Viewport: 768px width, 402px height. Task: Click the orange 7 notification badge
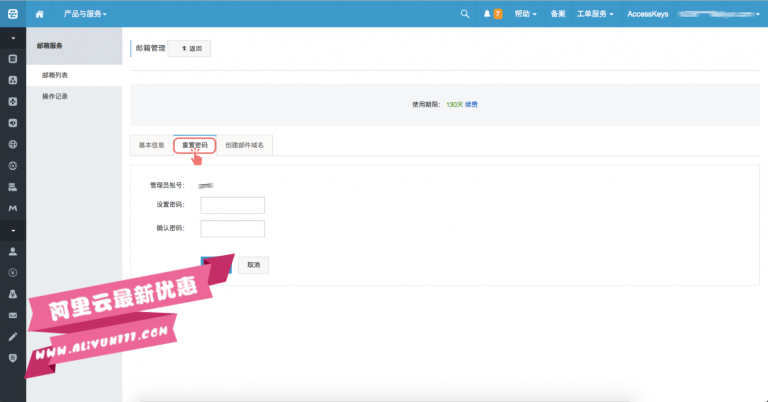pos(498,14)
